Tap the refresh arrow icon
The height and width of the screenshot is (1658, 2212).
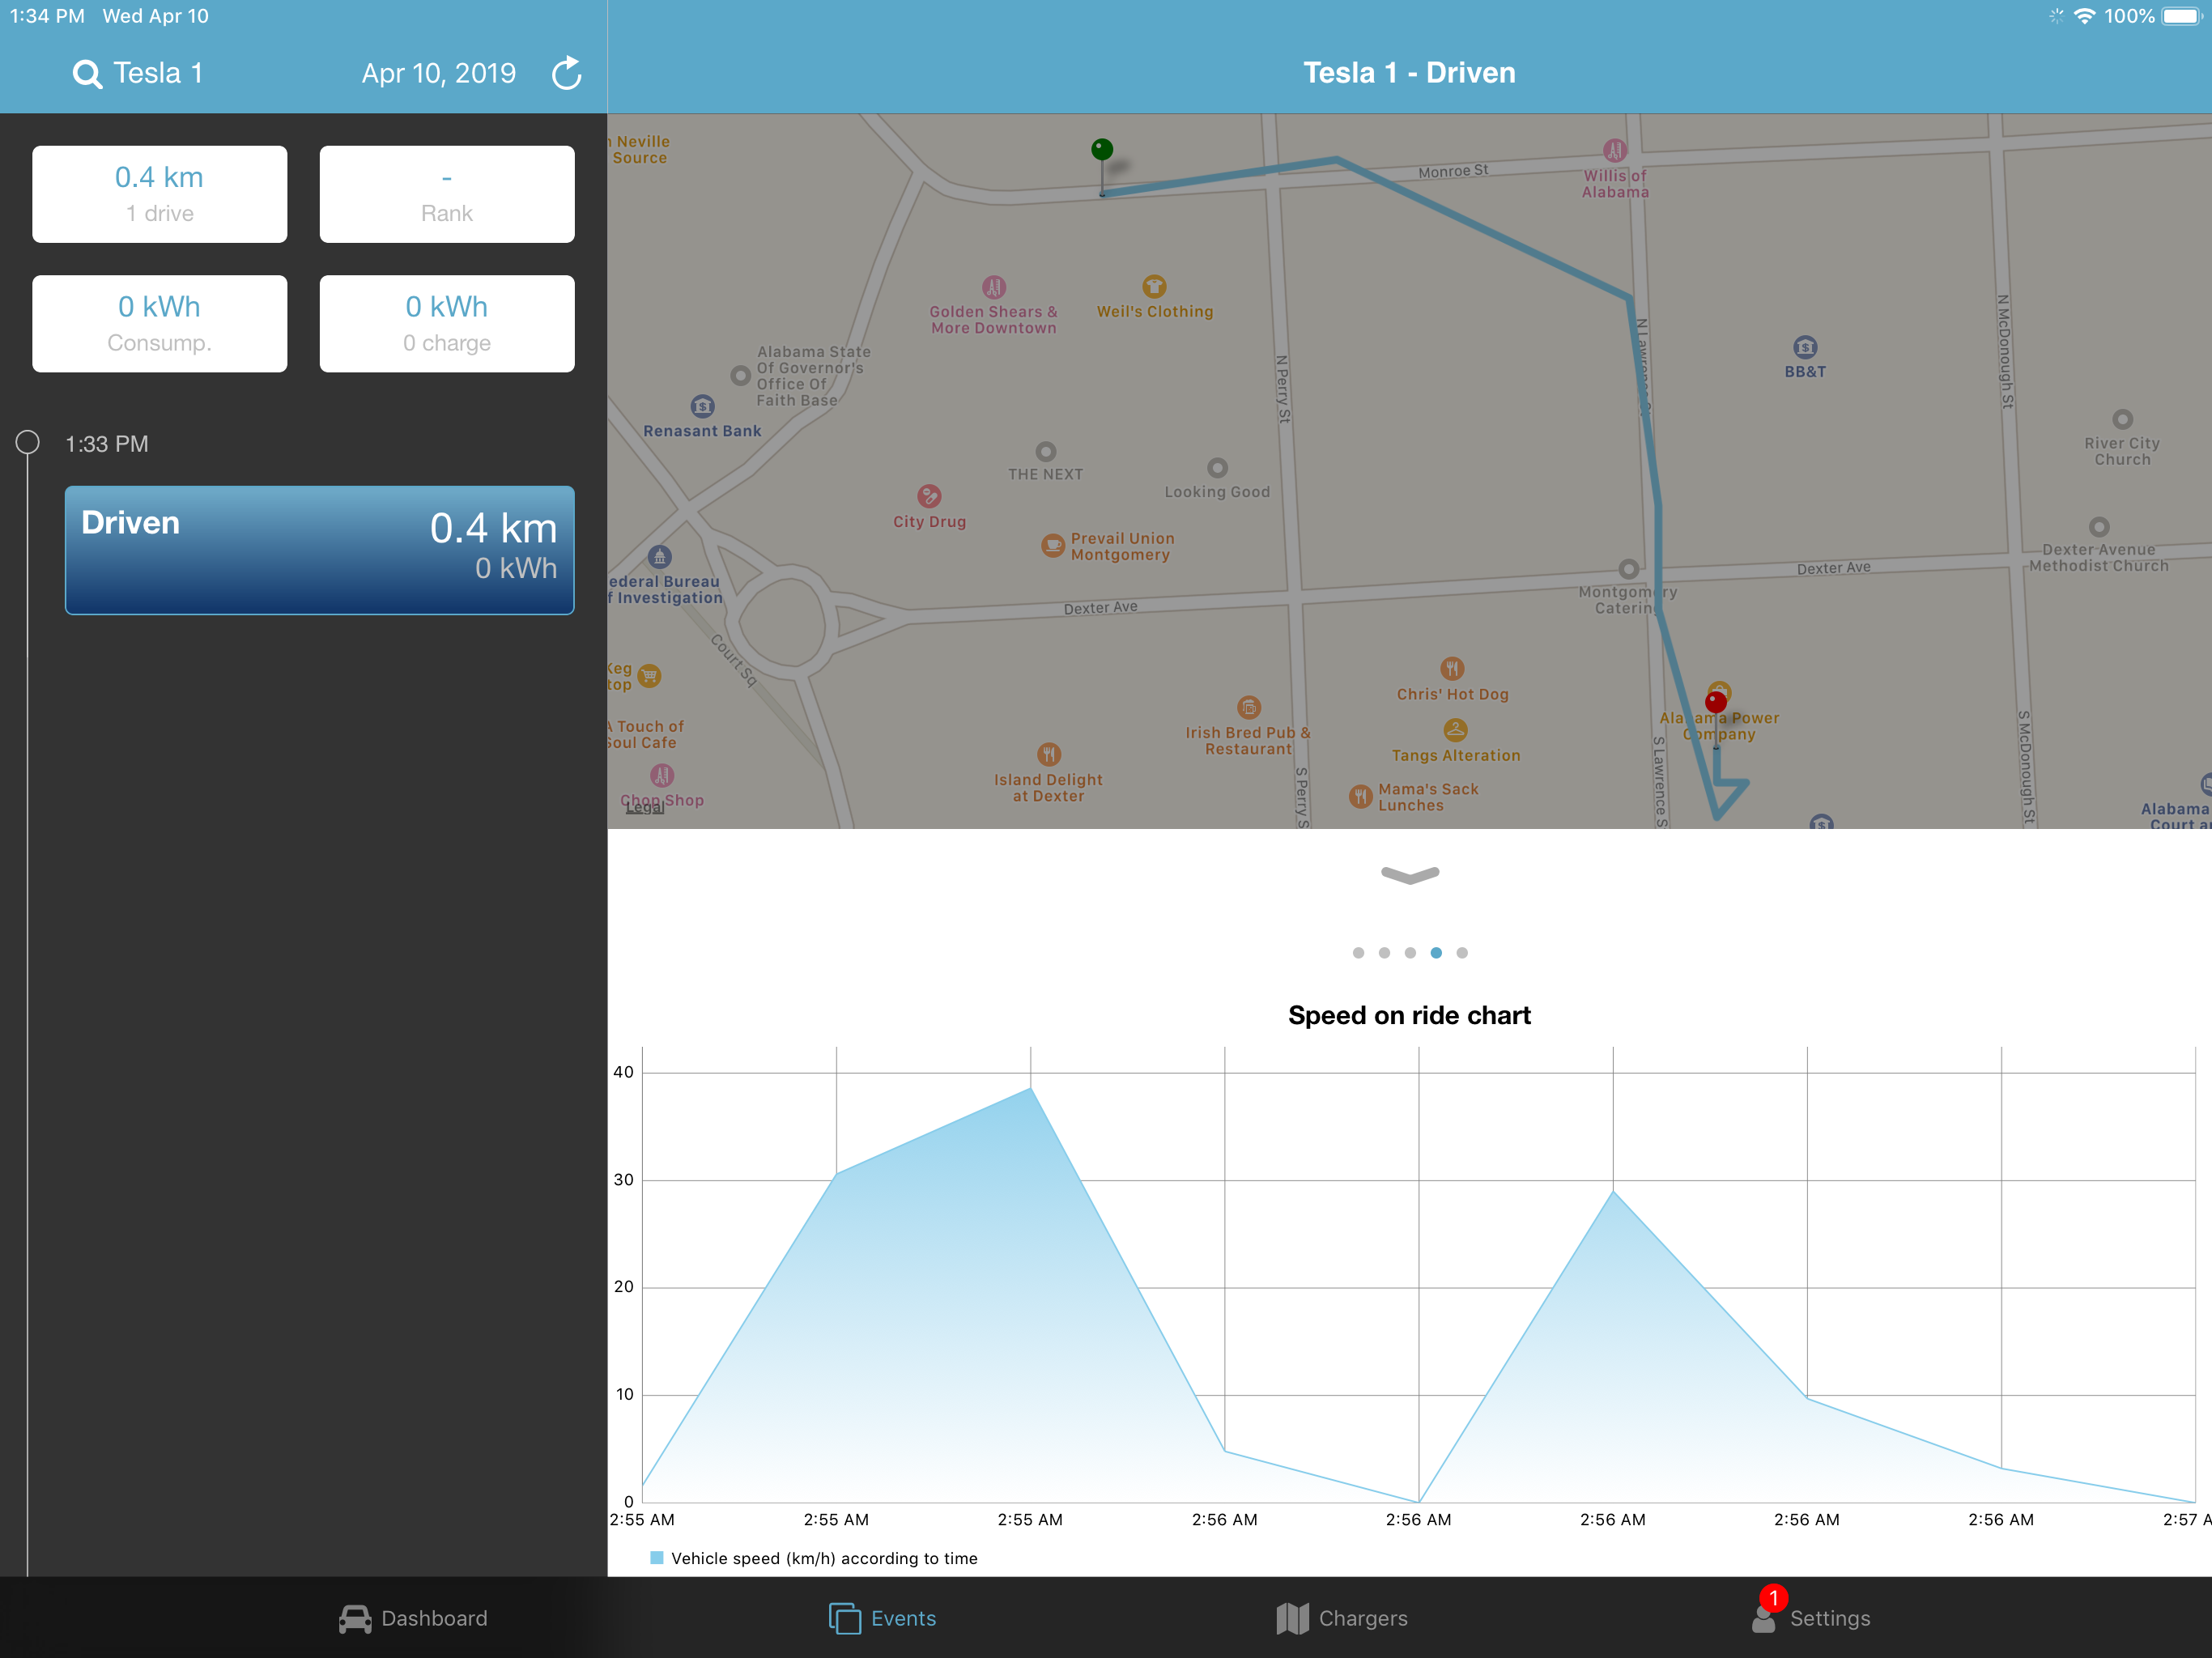[567, 73]
